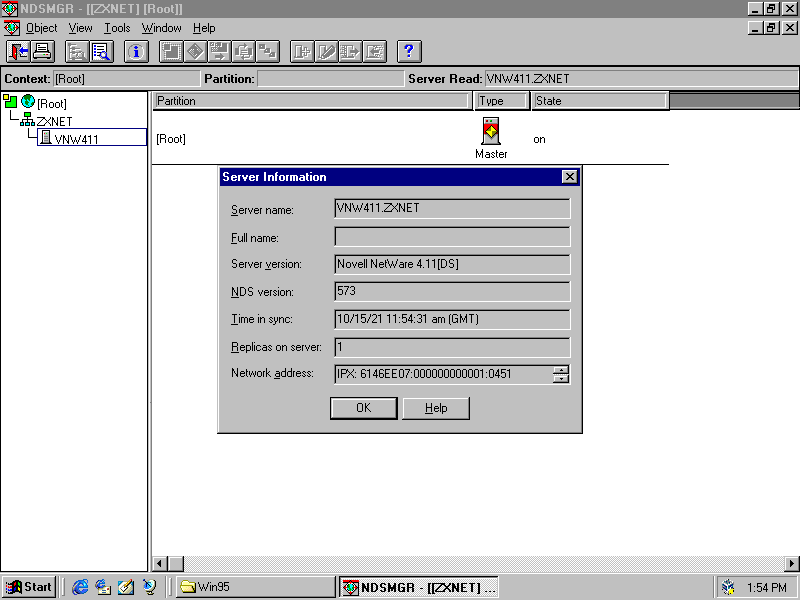This screenshot has width=800, height=600.
Task: Close the Server Information dialog
Action: pos(569,177)
